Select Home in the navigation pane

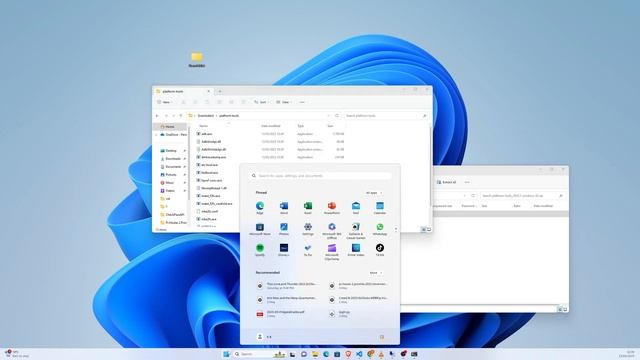[x=170, y=127]
